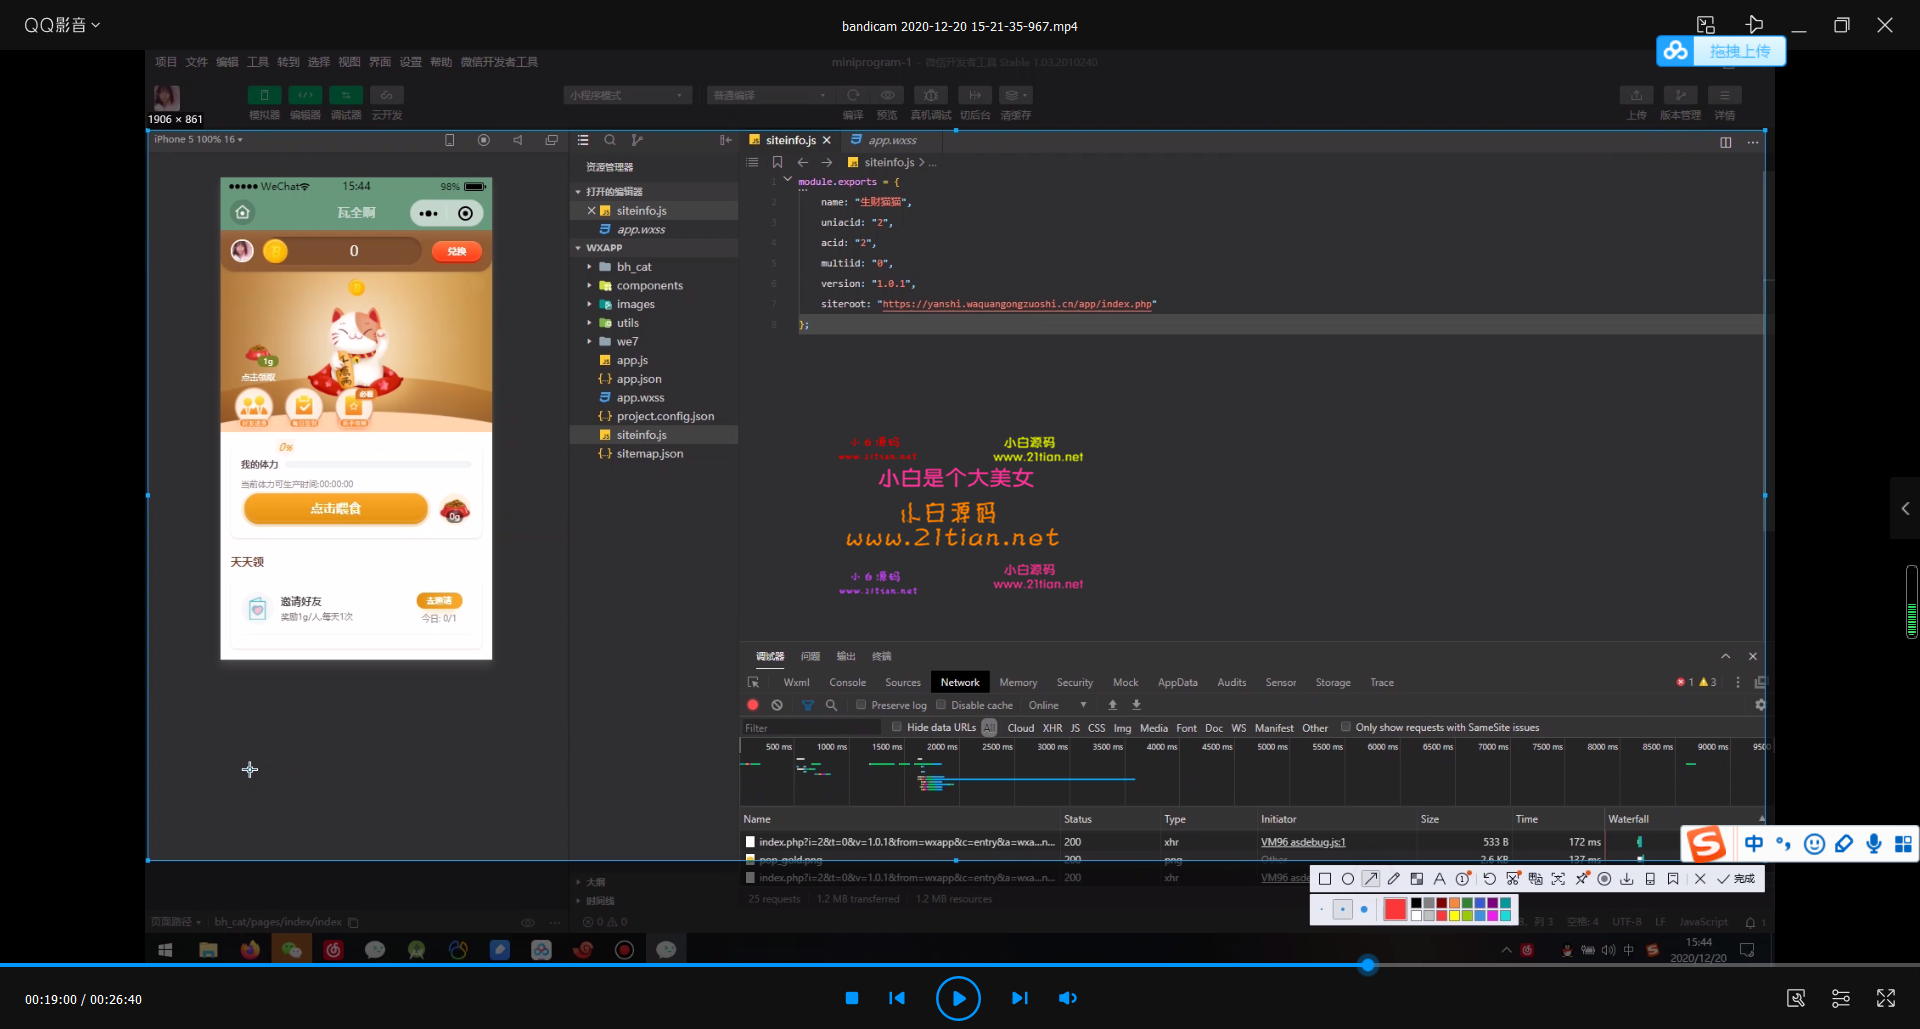Stop video playback in QQ Player
This screenshot has height=1029, width=1920.
(852, 998)
